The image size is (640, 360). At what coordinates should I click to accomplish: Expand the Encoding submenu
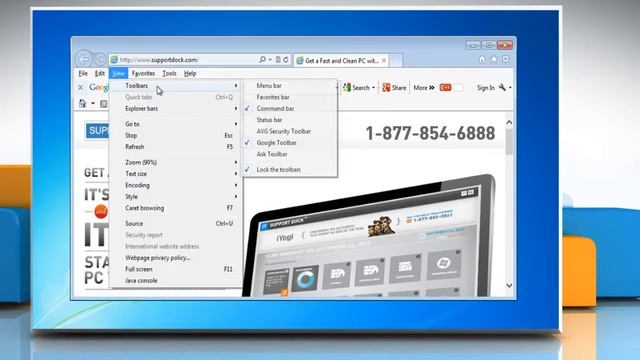coord(176,185)
